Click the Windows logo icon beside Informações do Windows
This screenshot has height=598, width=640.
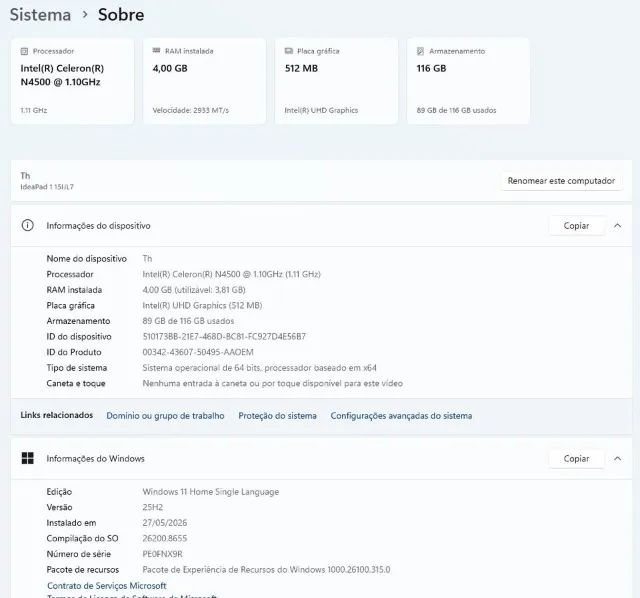[x=27, y=458]
